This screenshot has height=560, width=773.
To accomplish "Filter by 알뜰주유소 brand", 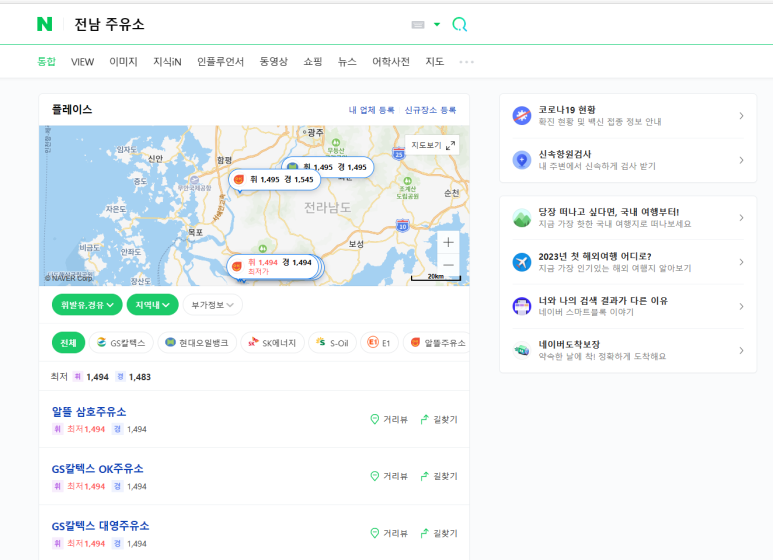I will (436, 343).
